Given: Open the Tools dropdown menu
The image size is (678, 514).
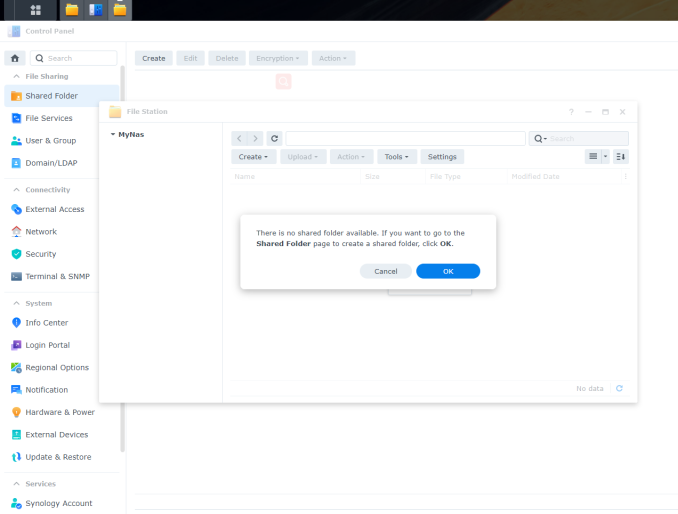Looking at the screenshot, I should coord(397,157).
